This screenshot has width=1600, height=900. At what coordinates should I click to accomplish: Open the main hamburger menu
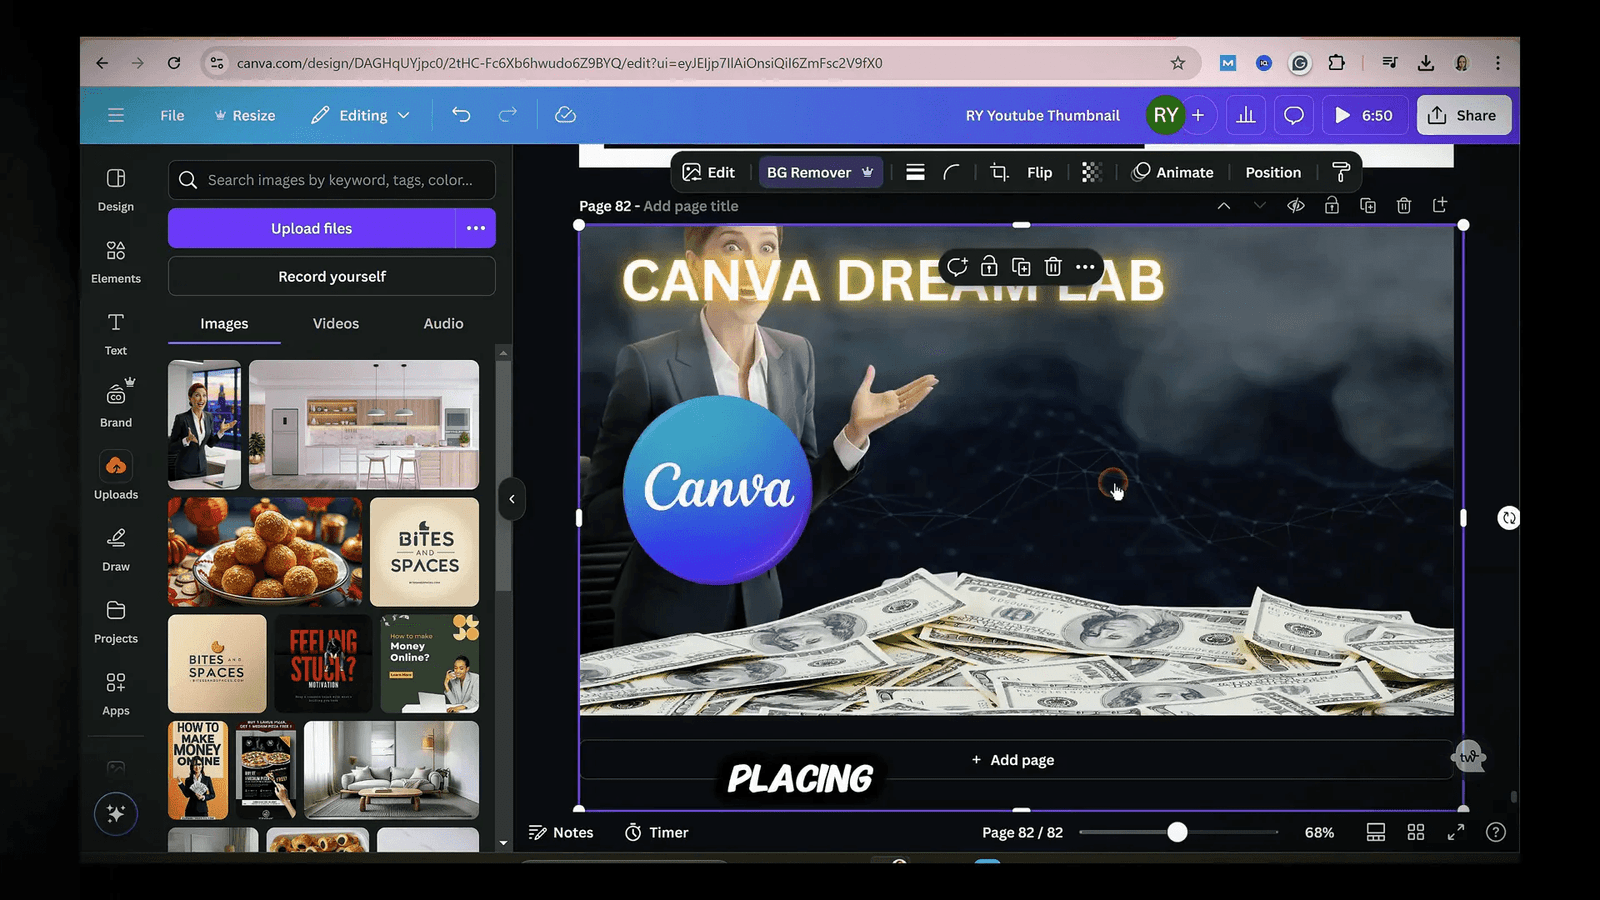point(116,115)
